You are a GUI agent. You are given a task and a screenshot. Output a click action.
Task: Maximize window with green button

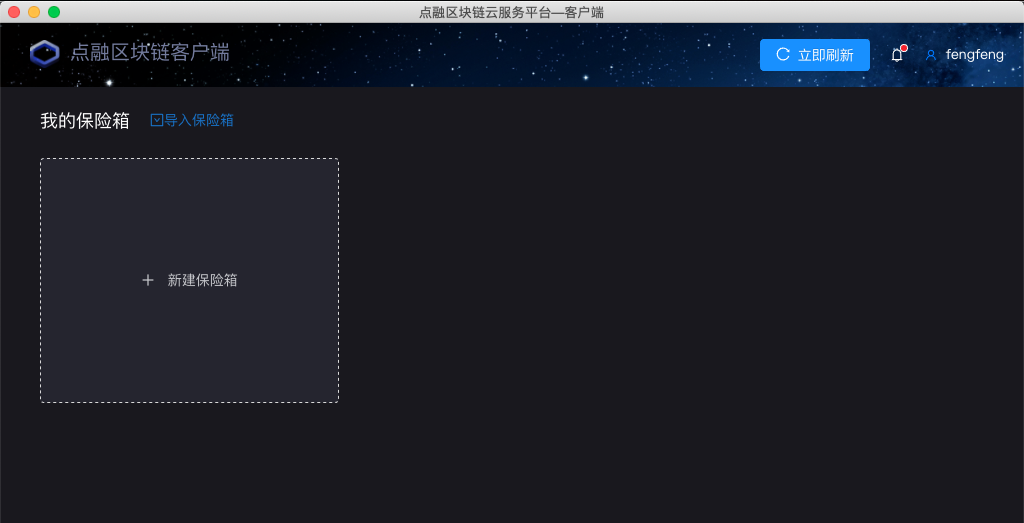pos(54,12)
